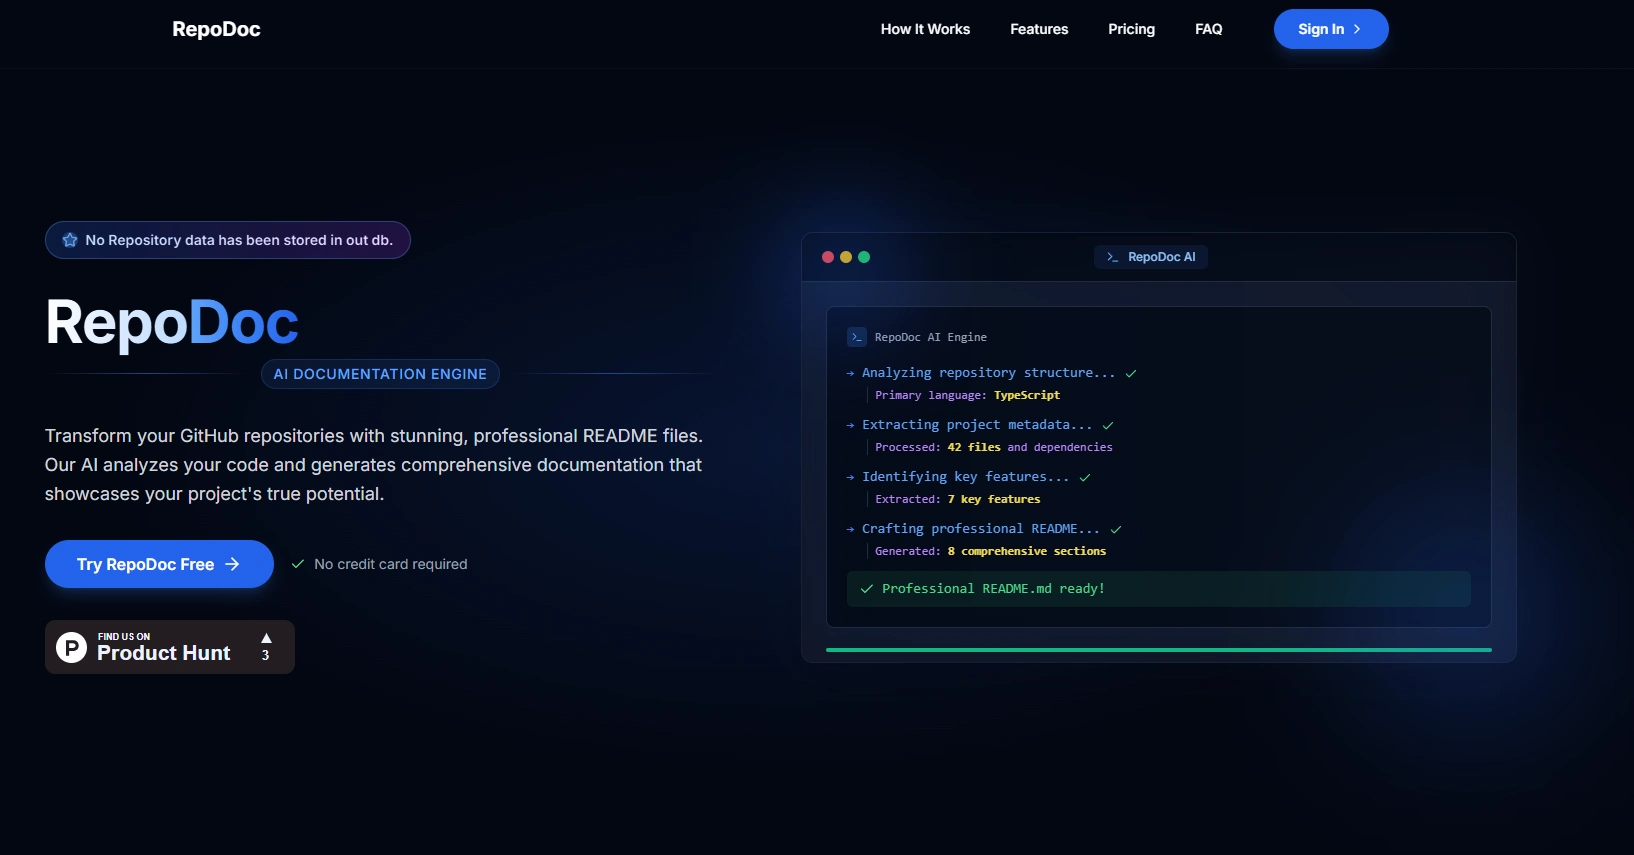The height and width of the screenshot is (855, 1634).
Task: Select the No Repository data stored badge text
Action: click(x=239, y=240)
